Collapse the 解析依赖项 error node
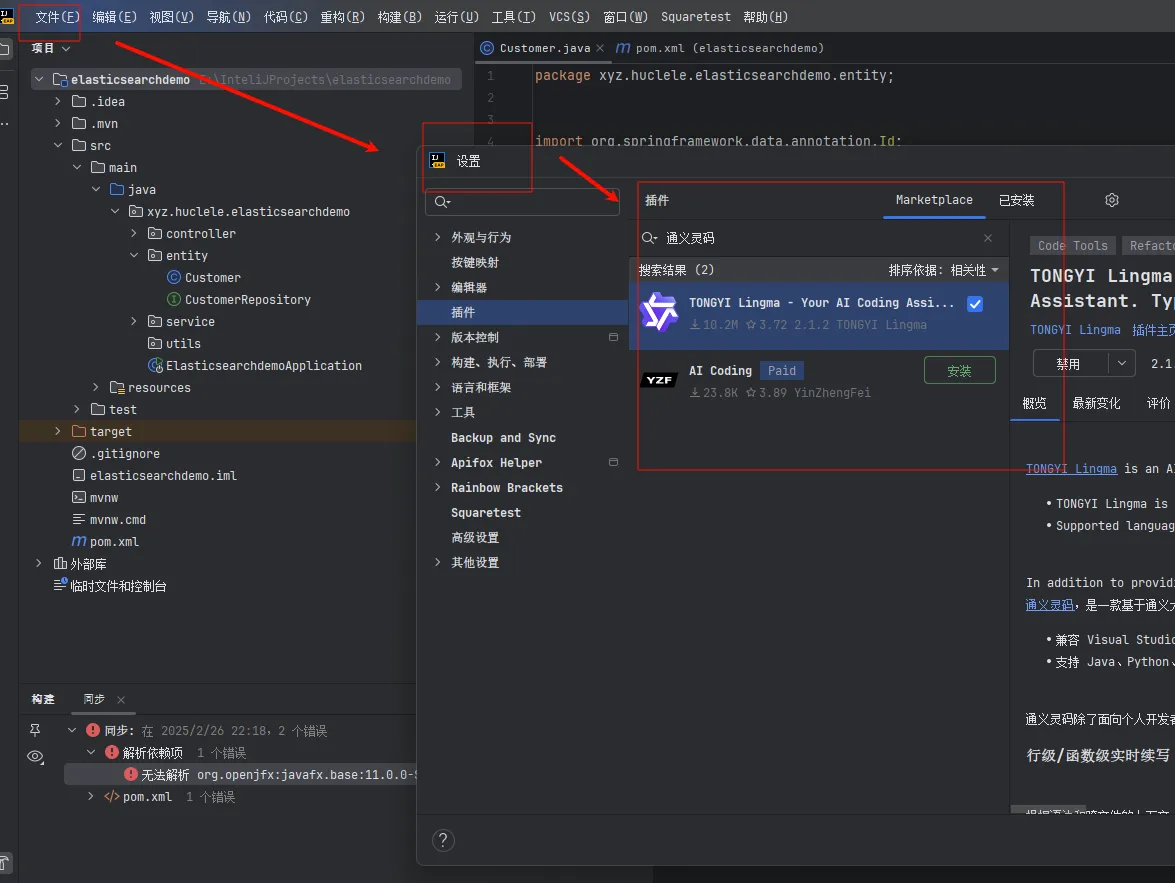1175x883 pixels. point(91,752)
